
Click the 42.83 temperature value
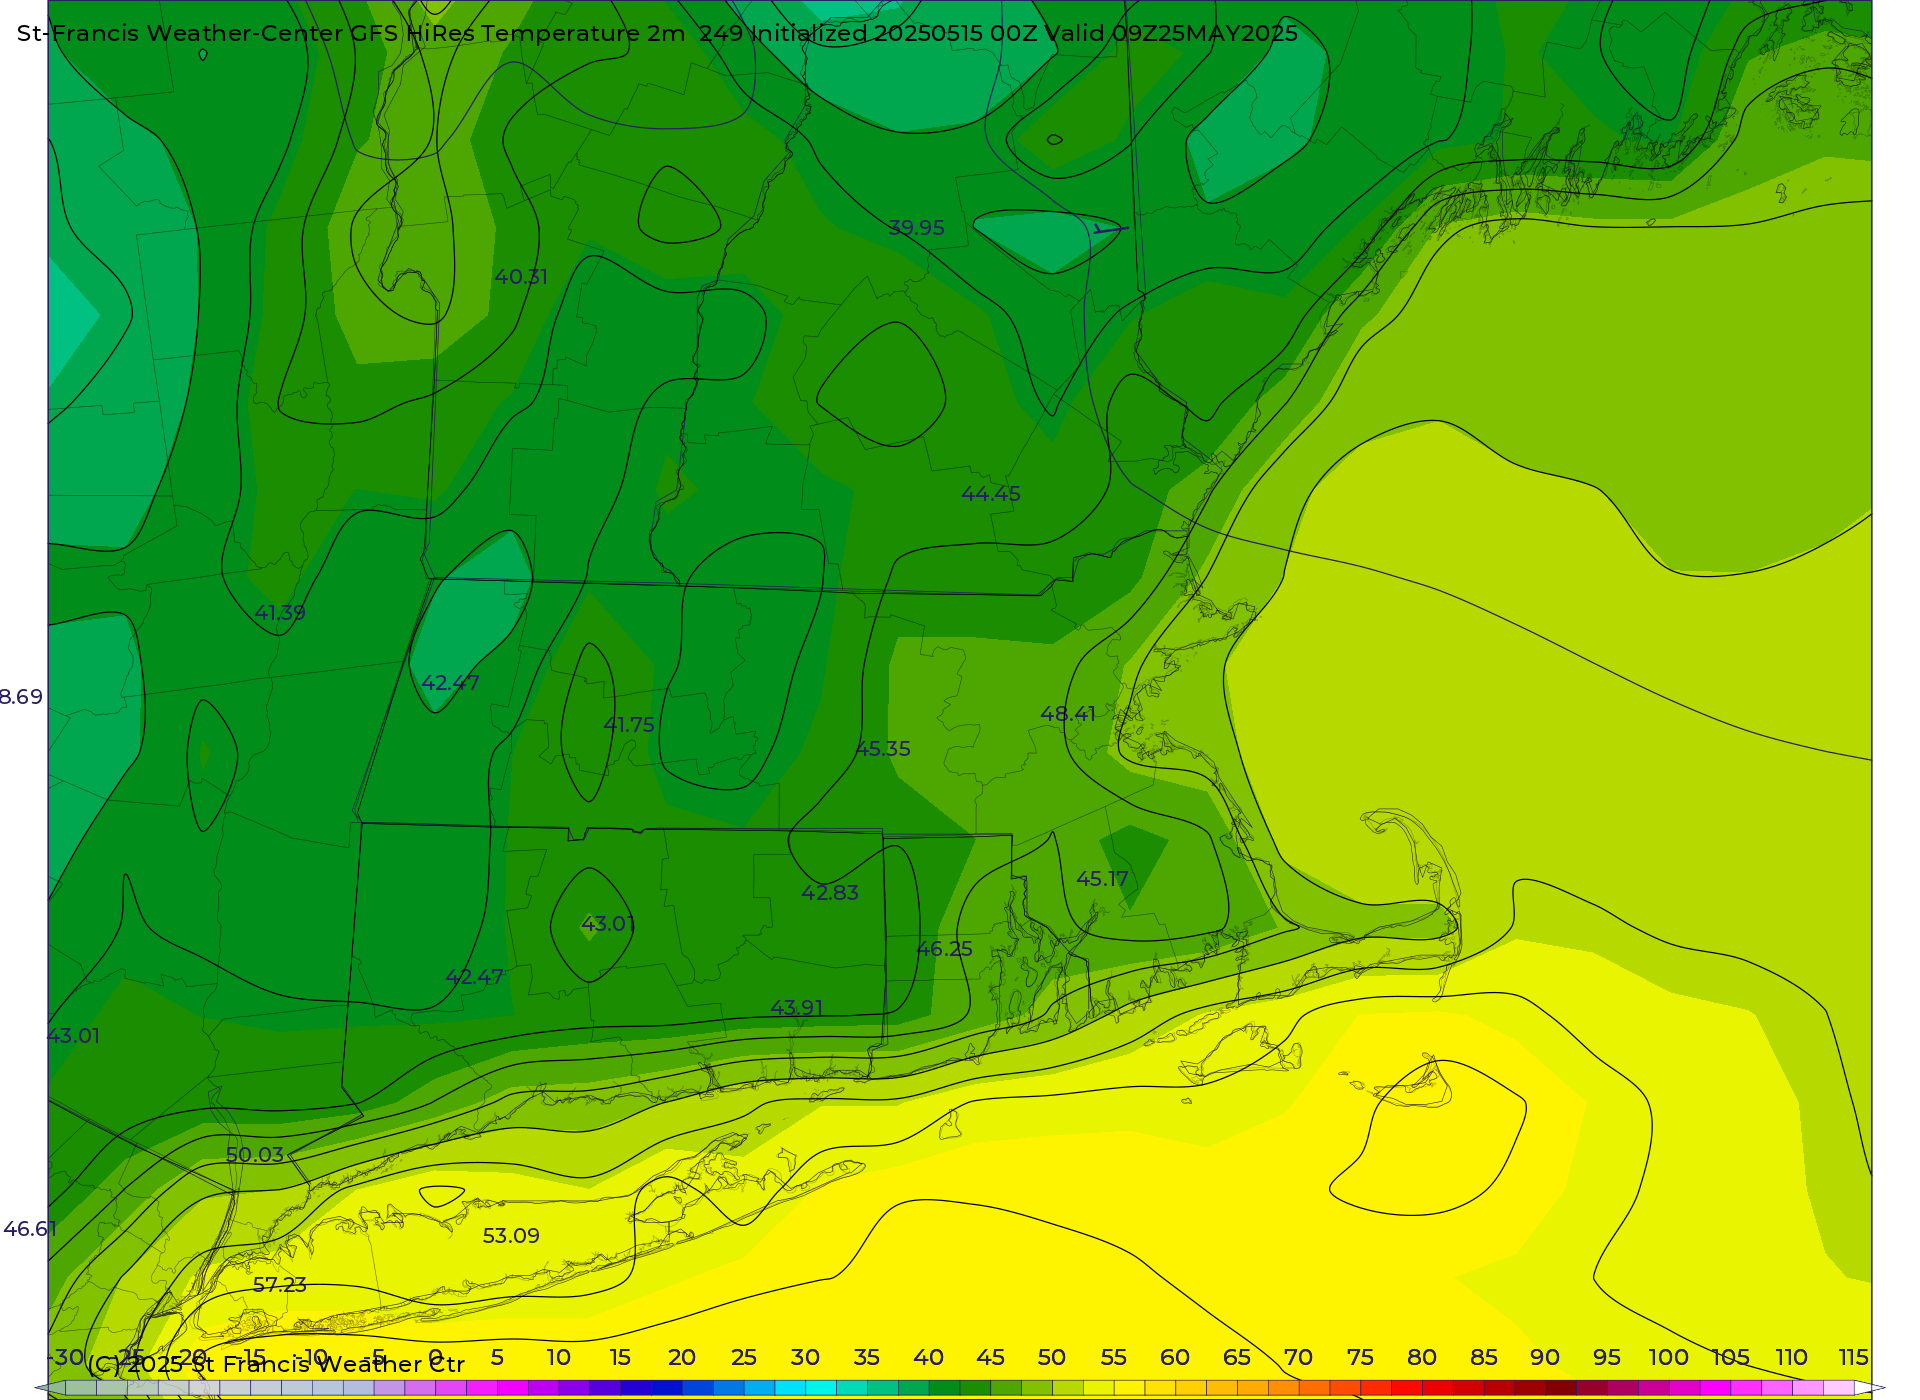(830, 893)
